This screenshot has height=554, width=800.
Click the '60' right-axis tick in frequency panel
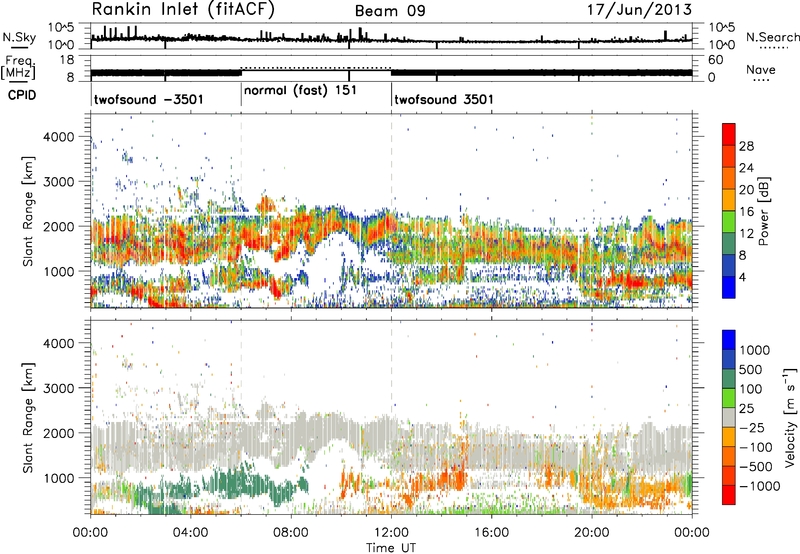[716, 60]
